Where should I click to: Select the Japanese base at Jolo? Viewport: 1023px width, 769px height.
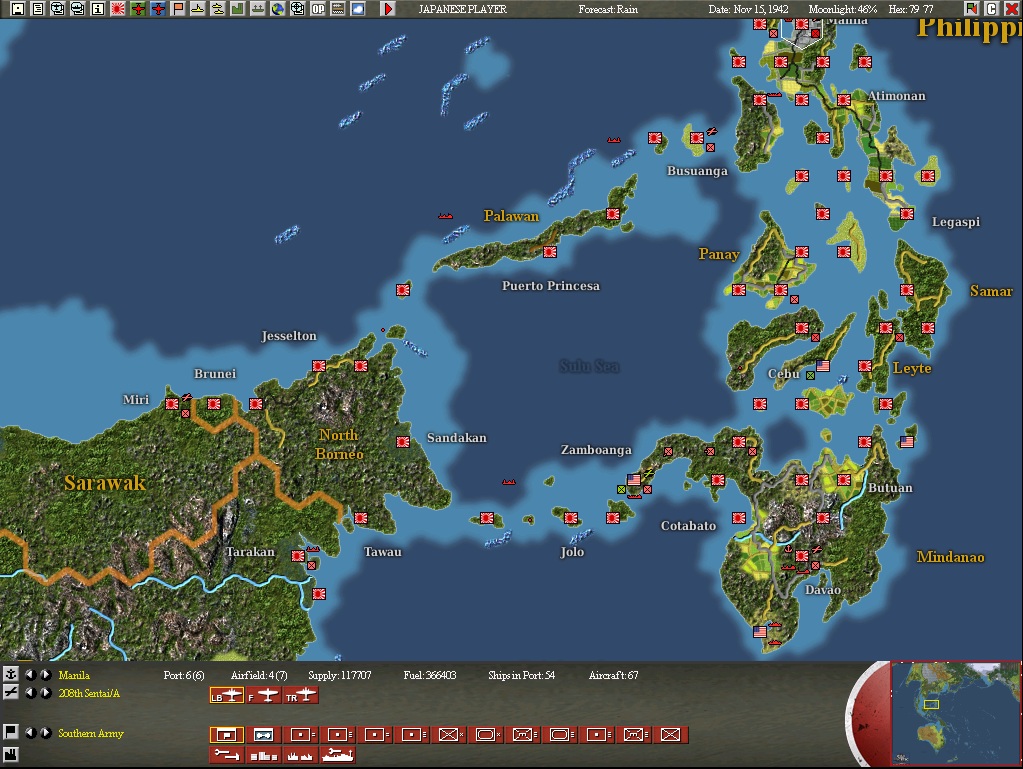tap(571, 518)
